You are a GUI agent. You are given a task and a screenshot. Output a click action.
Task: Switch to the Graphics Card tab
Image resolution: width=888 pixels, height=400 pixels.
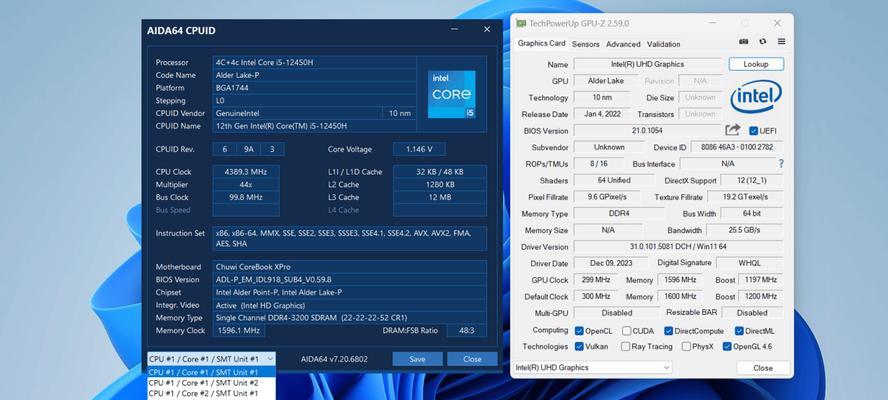pyautogui.click(x=541, y=43)
